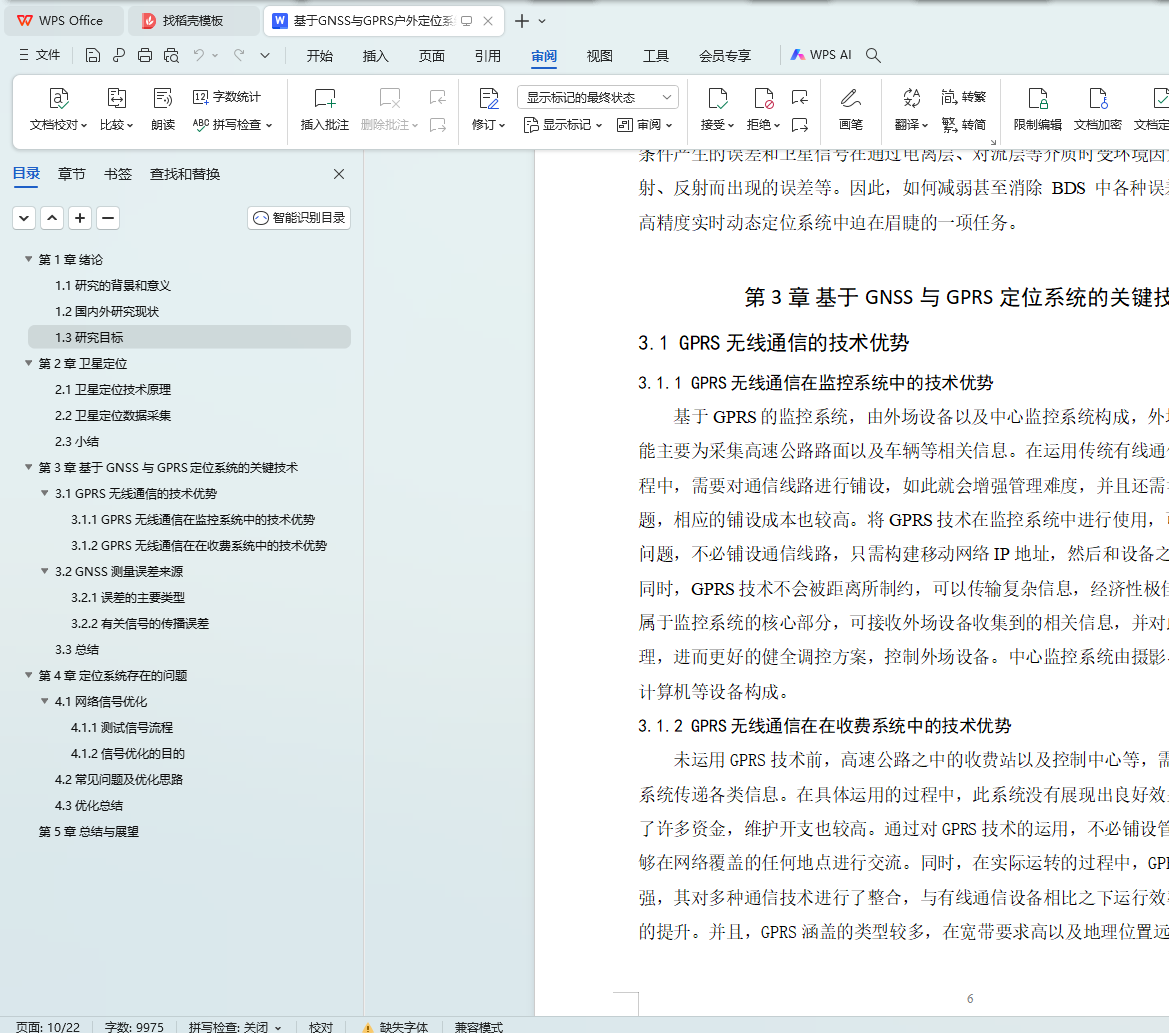Accept the change with 接受
The height and width of the screenshot is (1033, 1169).
[x=717, y=110]
